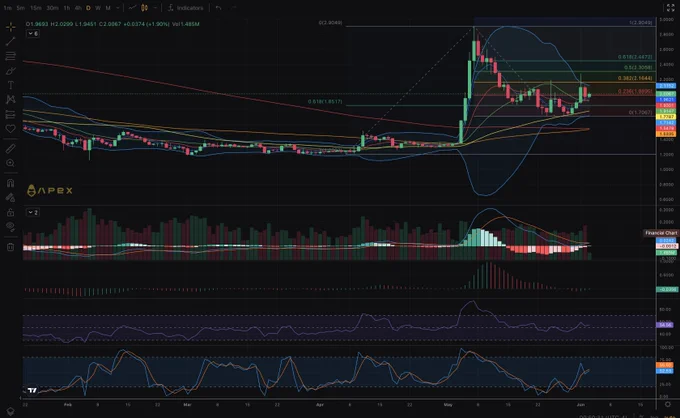Select the daily D timeframe
The image size is (680, 418).
(88, 8)
